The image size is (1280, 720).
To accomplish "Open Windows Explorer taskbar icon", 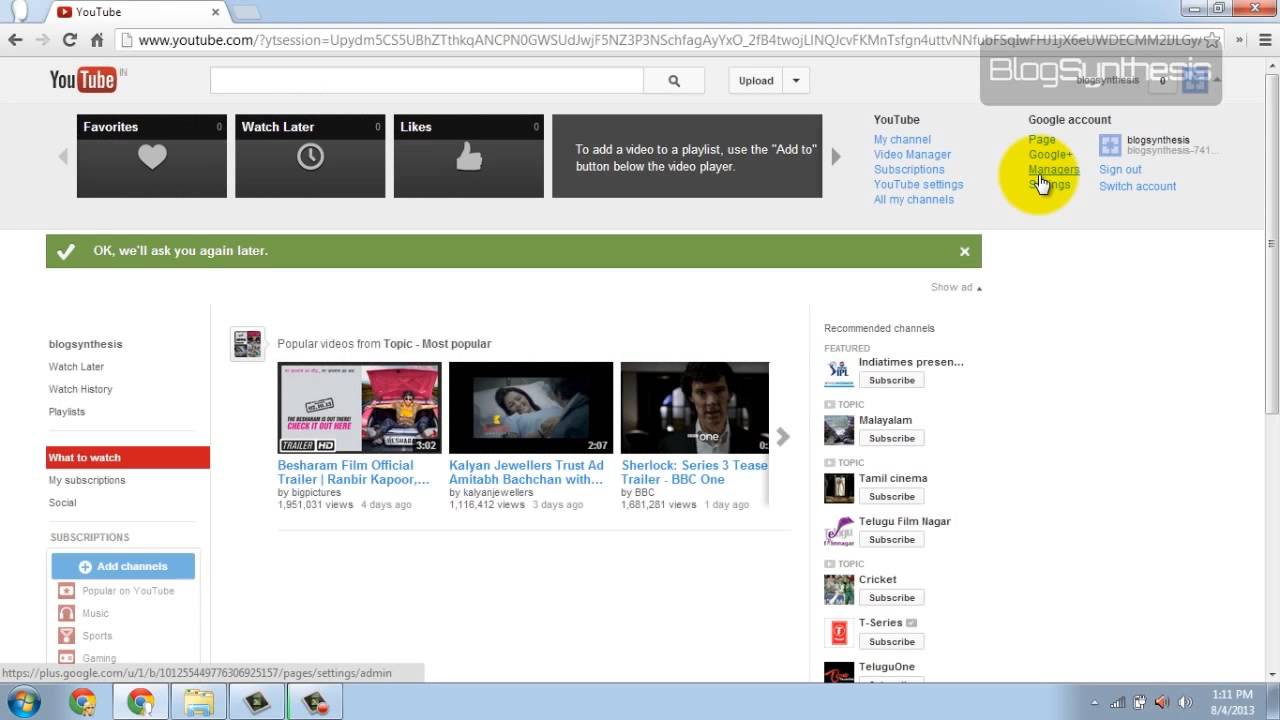I will tap(198, 702).
